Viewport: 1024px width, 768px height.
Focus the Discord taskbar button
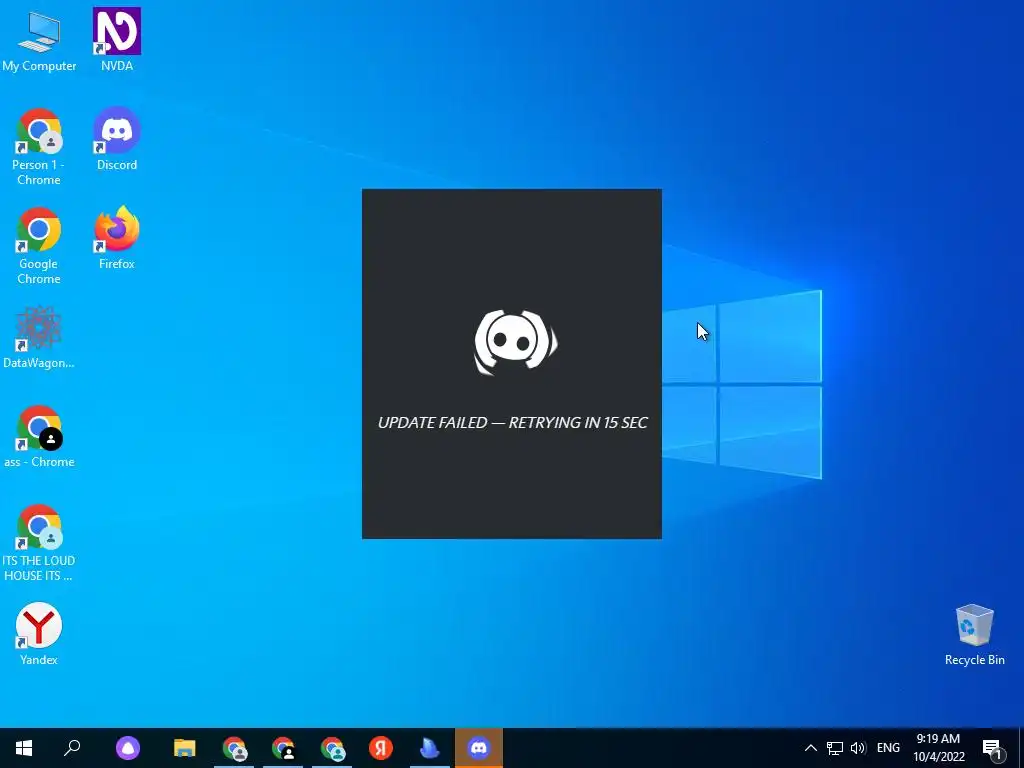(479, 748)
